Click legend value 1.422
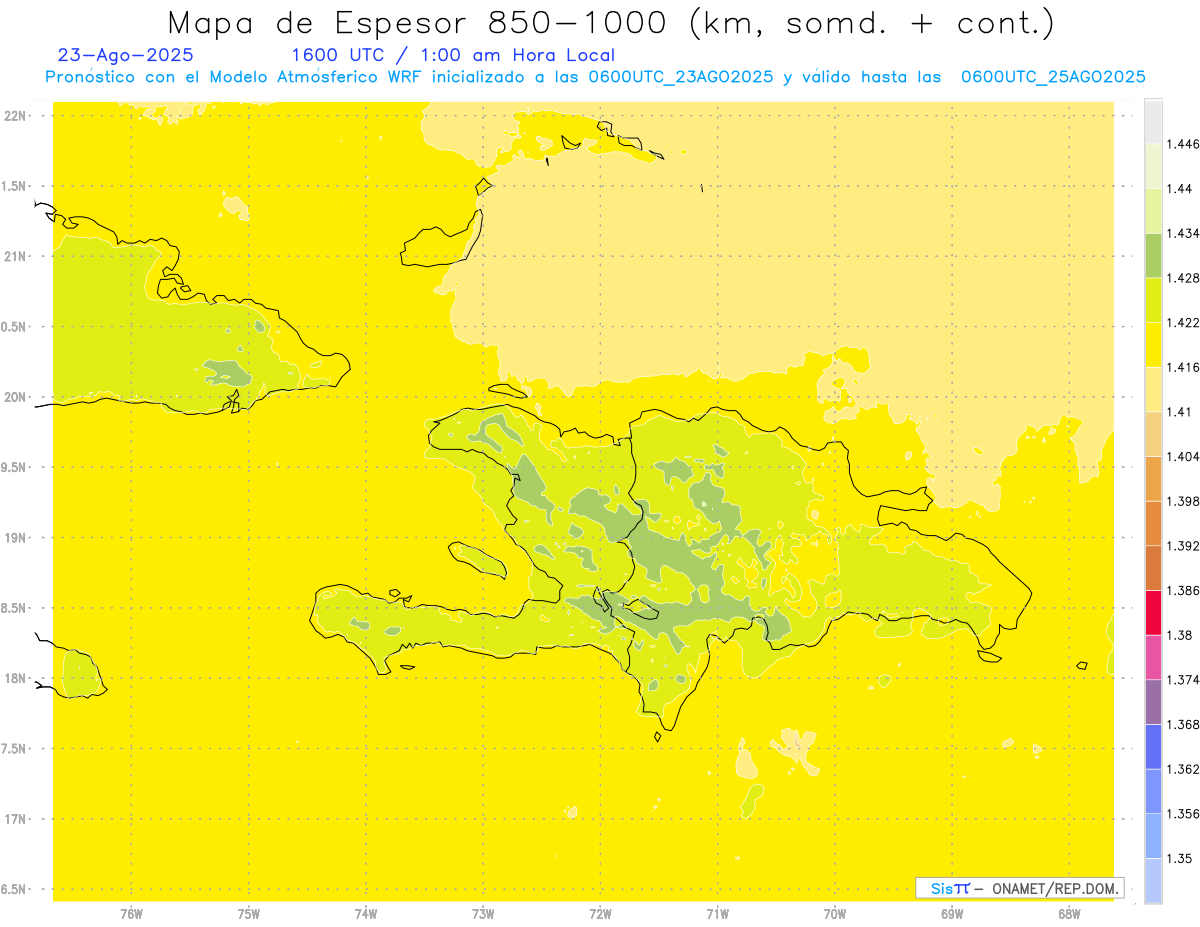 1183,323
